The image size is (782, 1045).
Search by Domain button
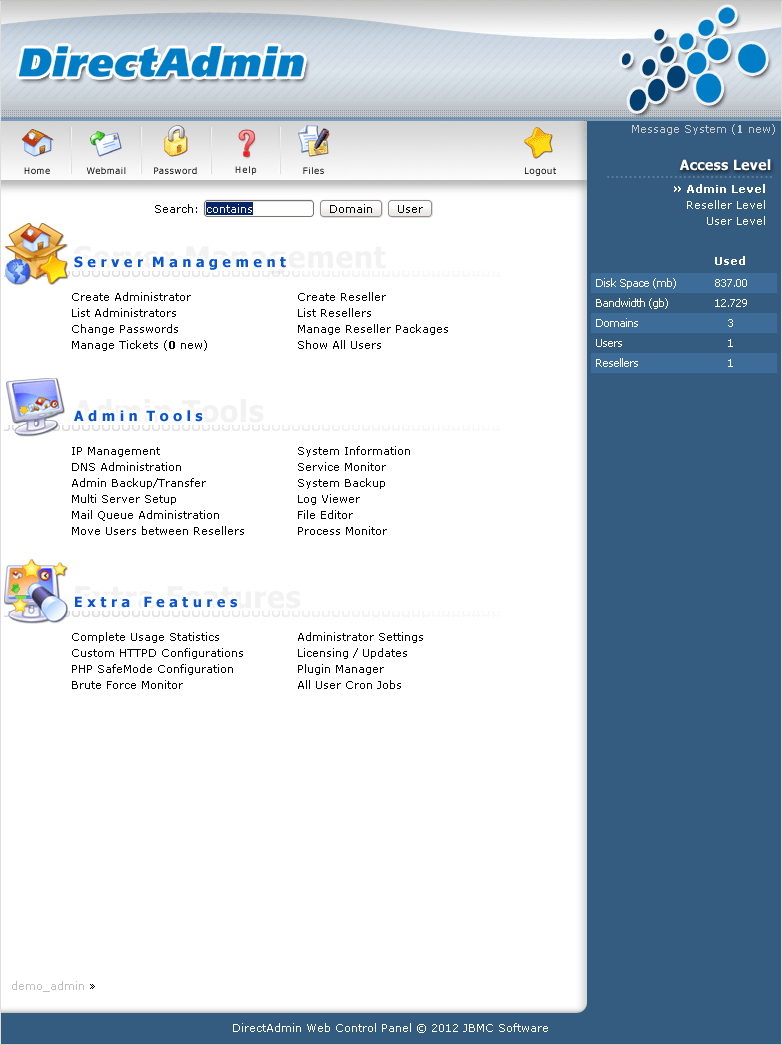[351, 209]
